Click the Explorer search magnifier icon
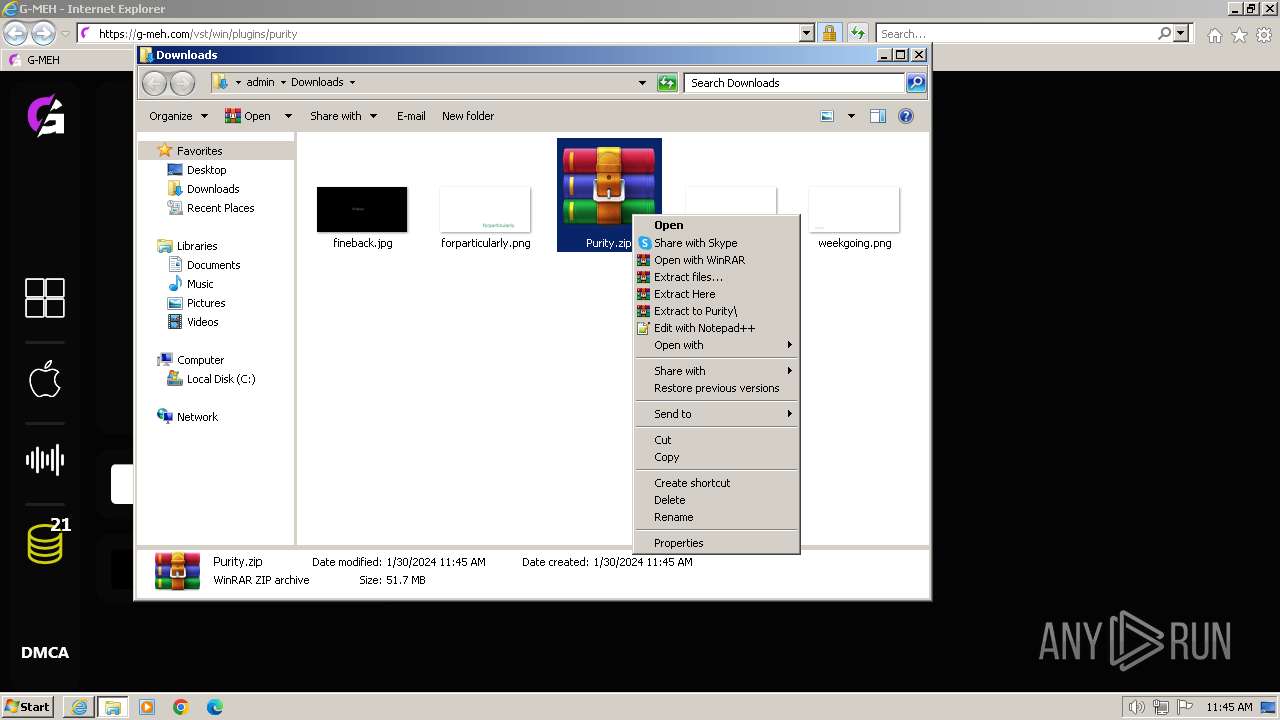This screenshot has height=720, width=1280. click(x=916, y=83)
